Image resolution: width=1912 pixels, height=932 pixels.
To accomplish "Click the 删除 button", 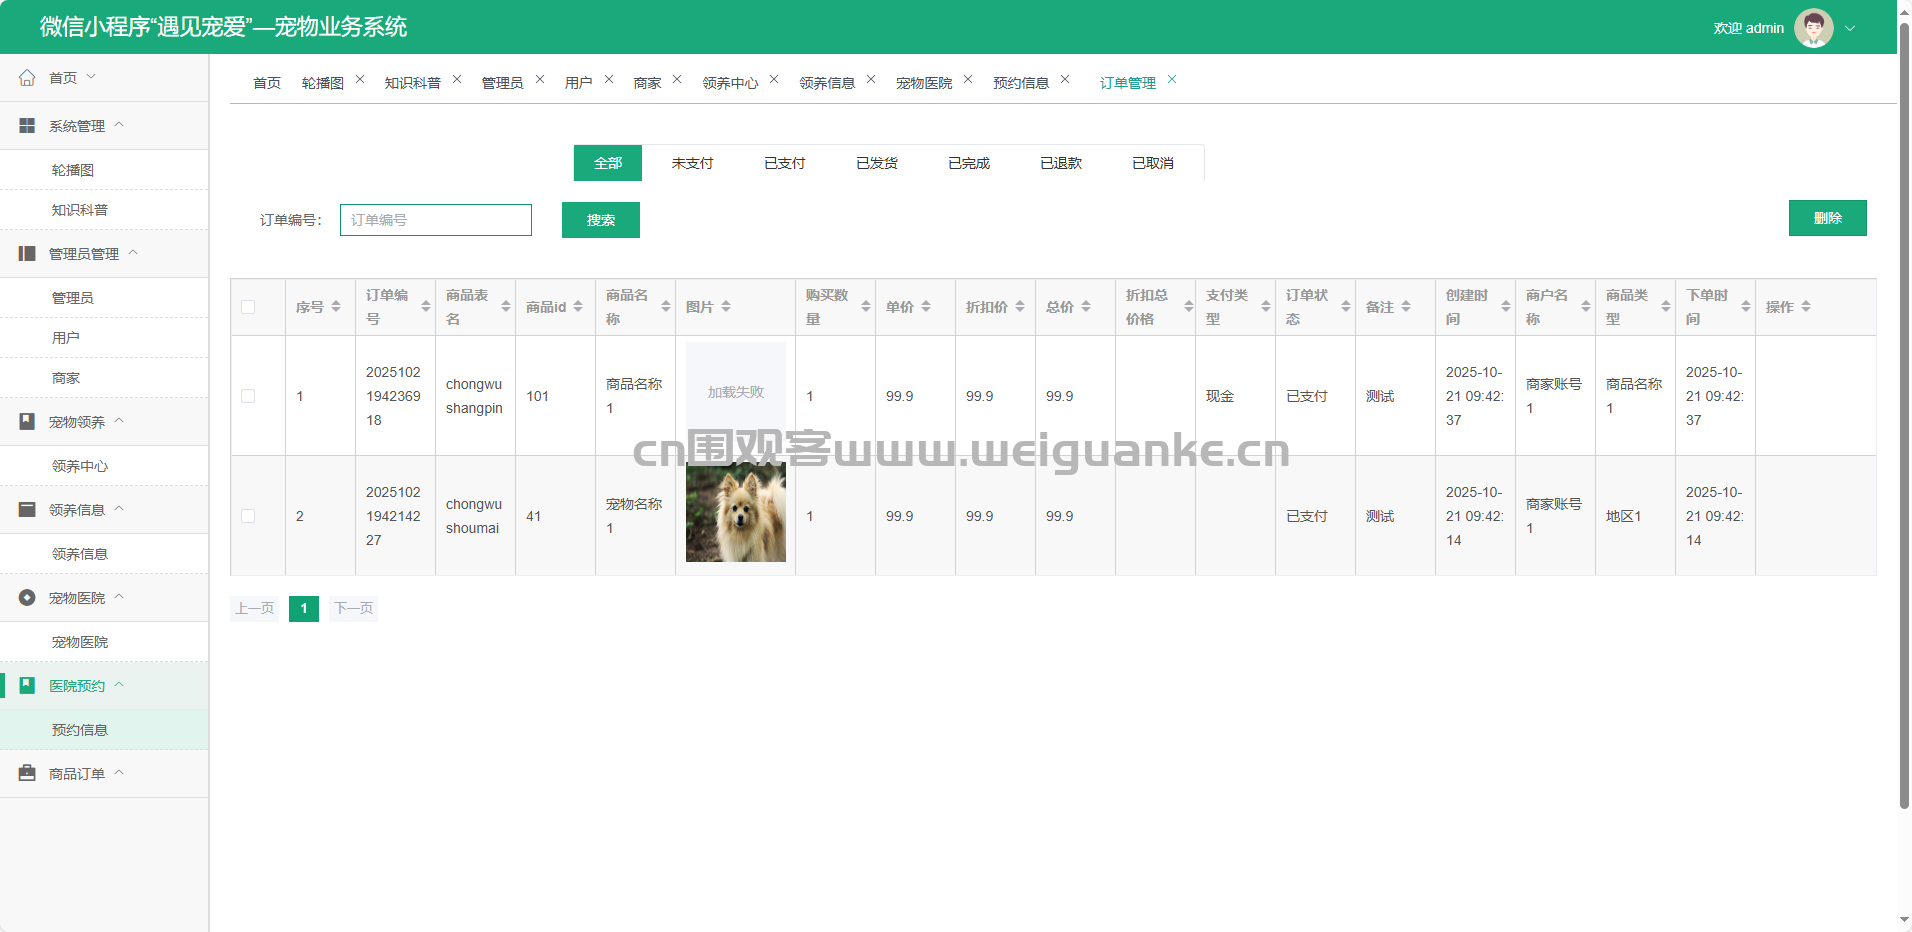I will [1827, 218].
